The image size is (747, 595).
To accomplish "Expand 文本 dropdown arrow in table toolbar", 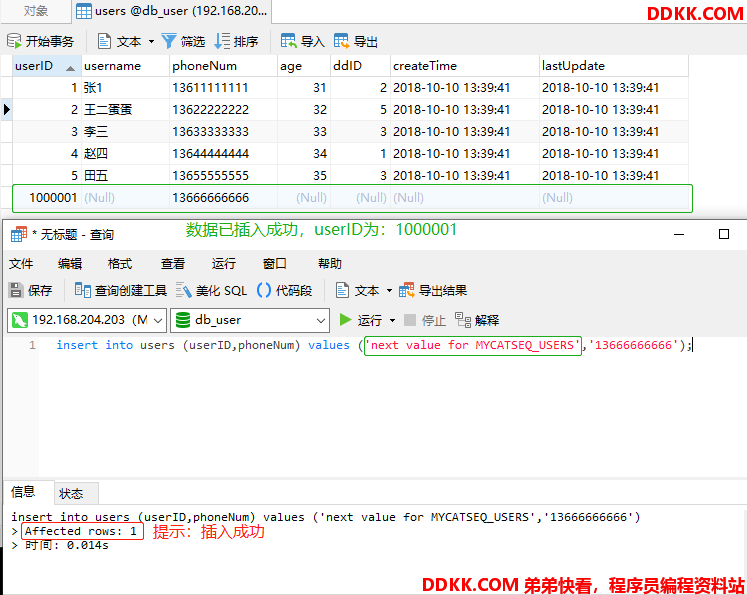I will click(x=151, y=41).
